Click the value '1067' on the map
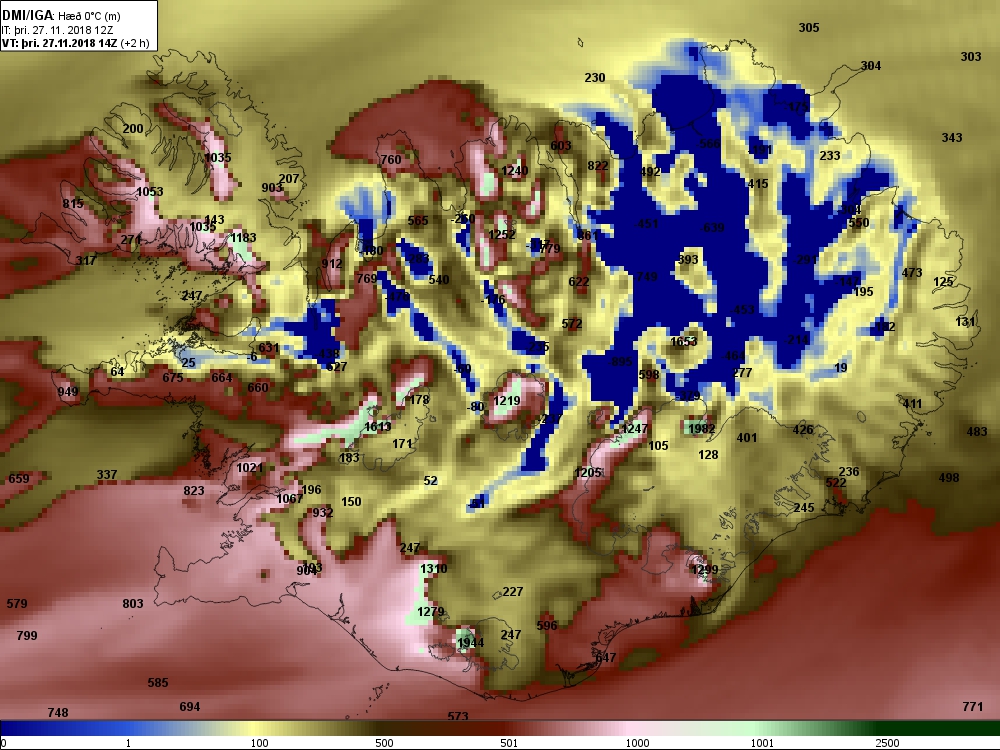 coord(290,499)
